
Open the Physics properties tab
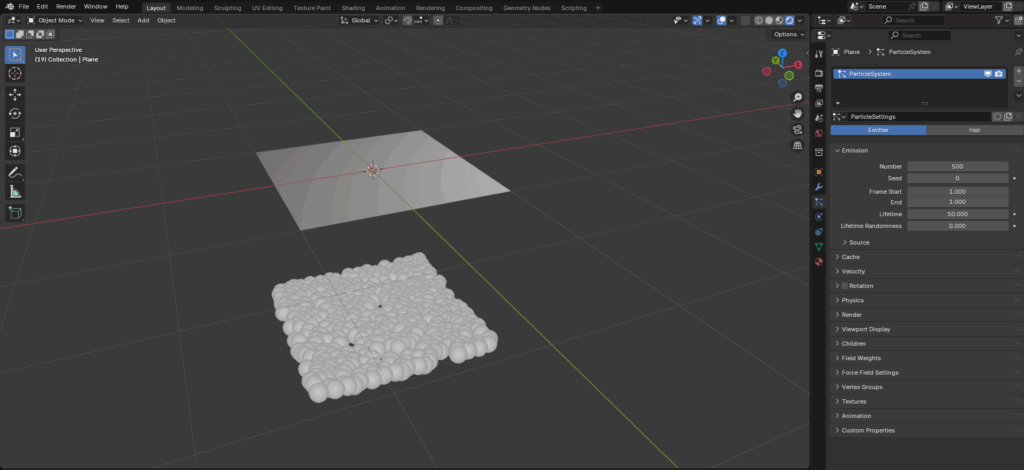pyautogui.click(x=819, y=217)
